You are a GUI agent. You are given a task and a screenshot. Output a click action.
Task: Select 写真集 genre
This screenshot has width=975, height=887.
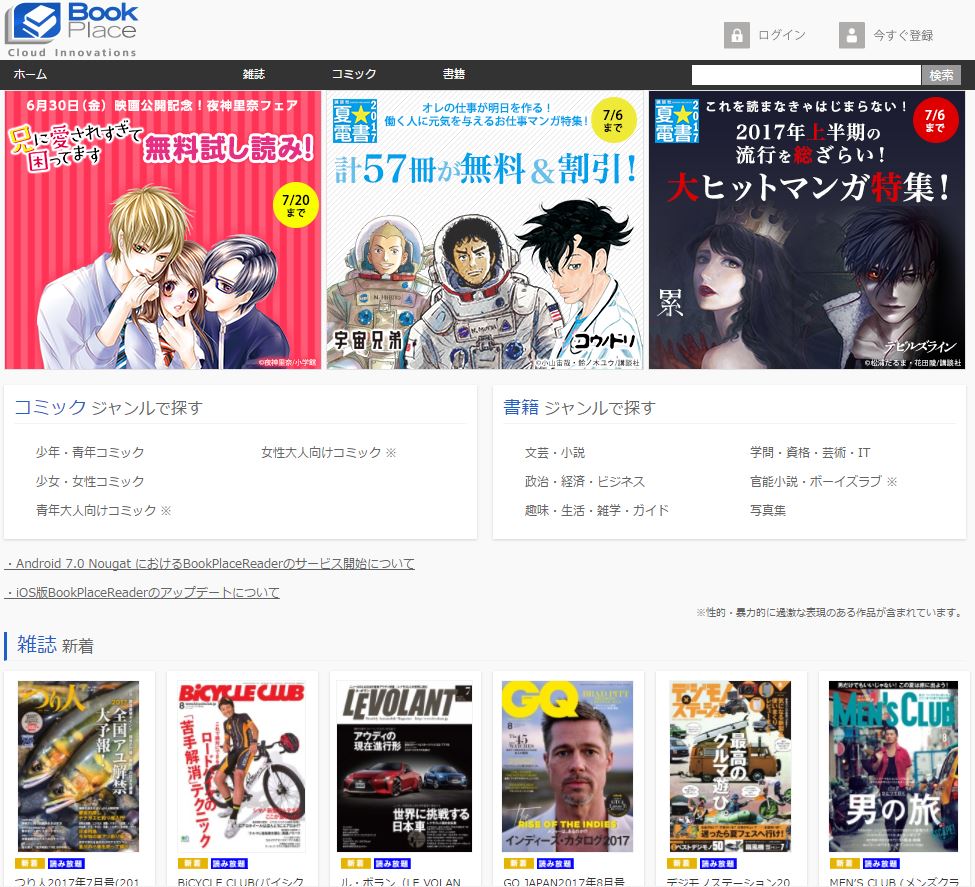(x=768, y=511)
